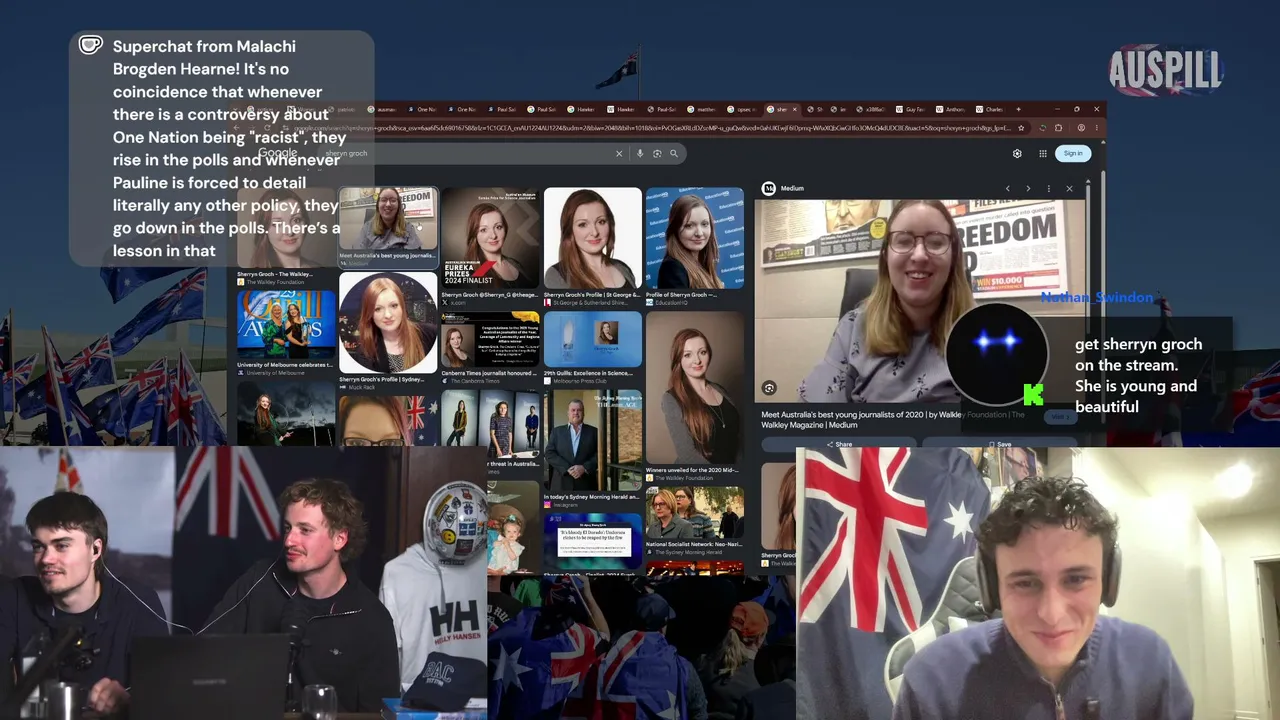Switch to the 'opsec' browser tab
Viewport: 1280px width, 720px height.
(x=742, y=109)
